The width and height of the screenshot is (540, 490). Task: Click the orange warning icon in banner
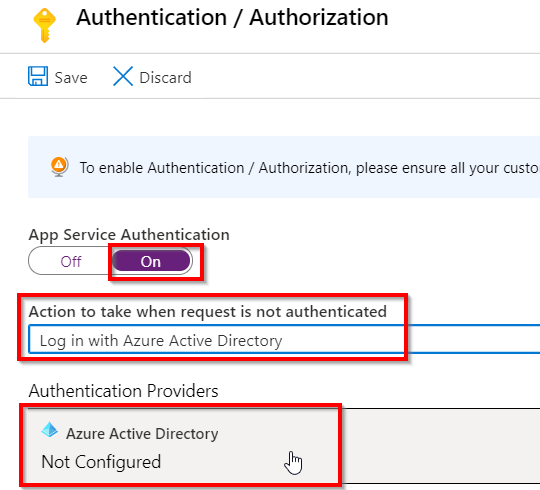tap(59, 167)
